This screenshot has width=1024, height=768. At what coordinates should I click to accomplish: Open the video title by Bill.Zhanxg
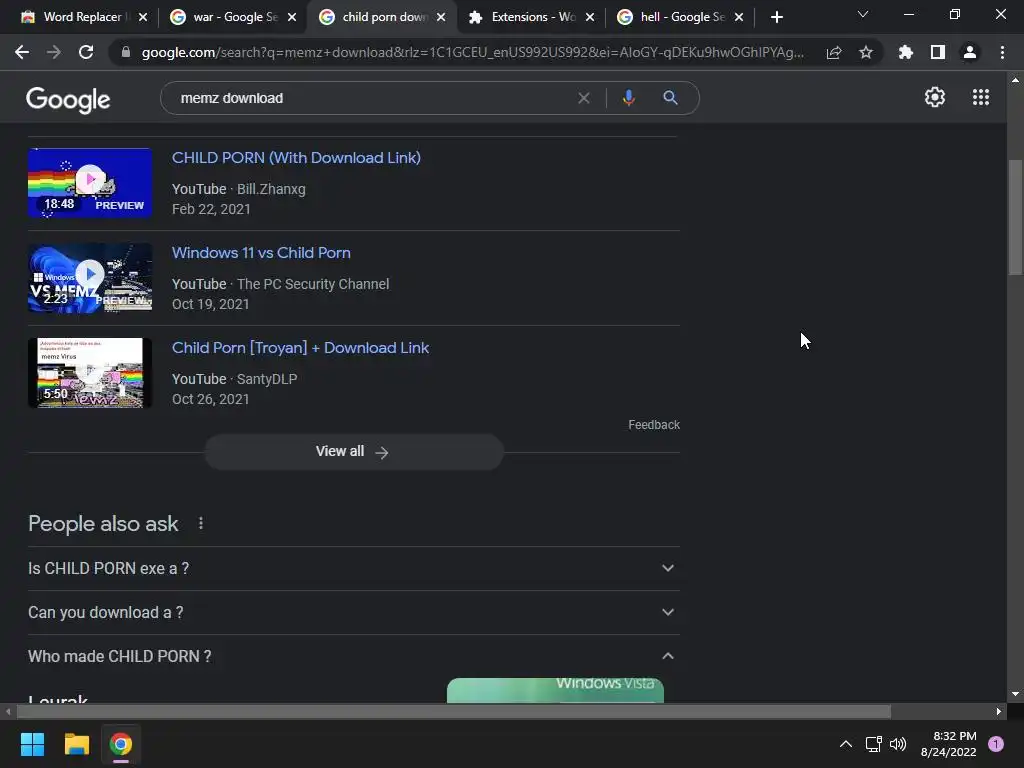click(x=296, y=157)
